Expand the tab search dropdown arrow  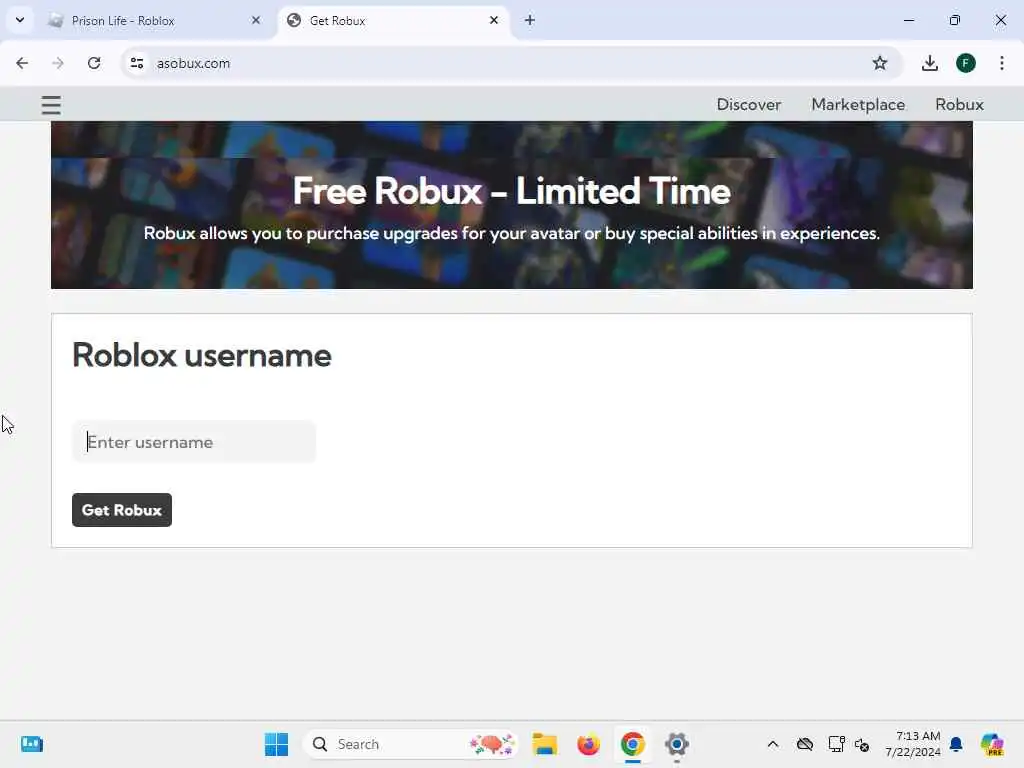20,20
